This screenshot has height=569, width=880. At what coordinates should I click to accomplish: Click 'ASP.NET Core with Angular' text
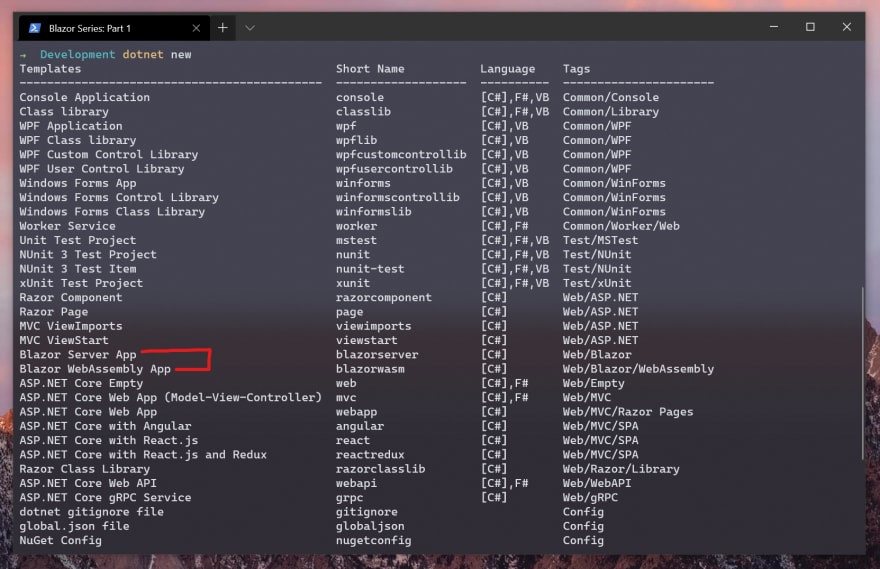pos(106,426)
